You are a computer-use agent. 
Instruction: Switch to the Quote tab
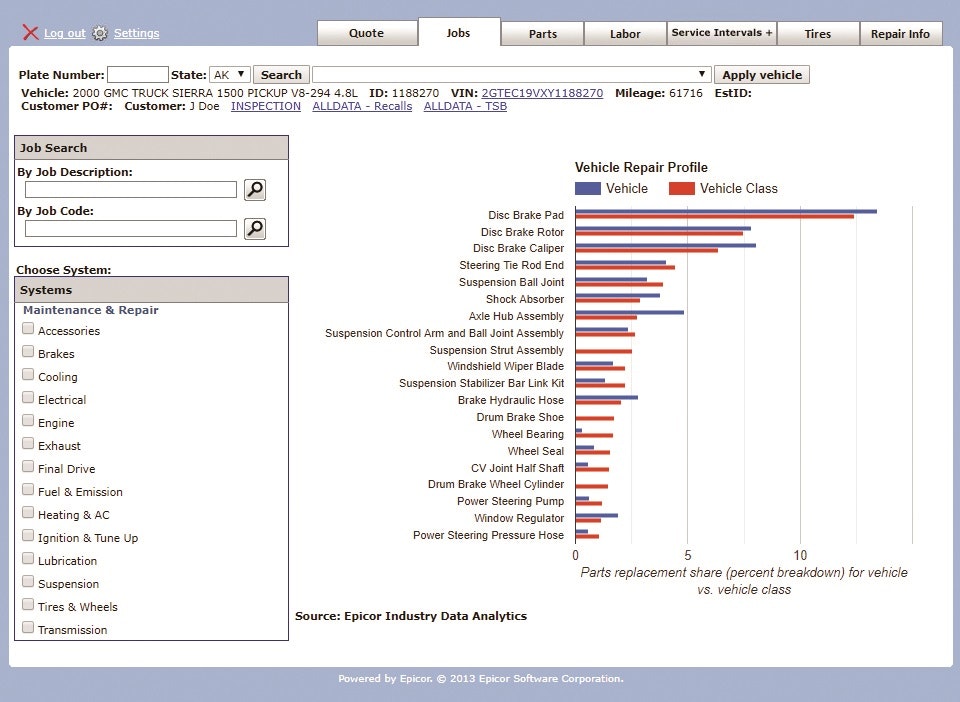pyautogui.click(x=367, y=33)
